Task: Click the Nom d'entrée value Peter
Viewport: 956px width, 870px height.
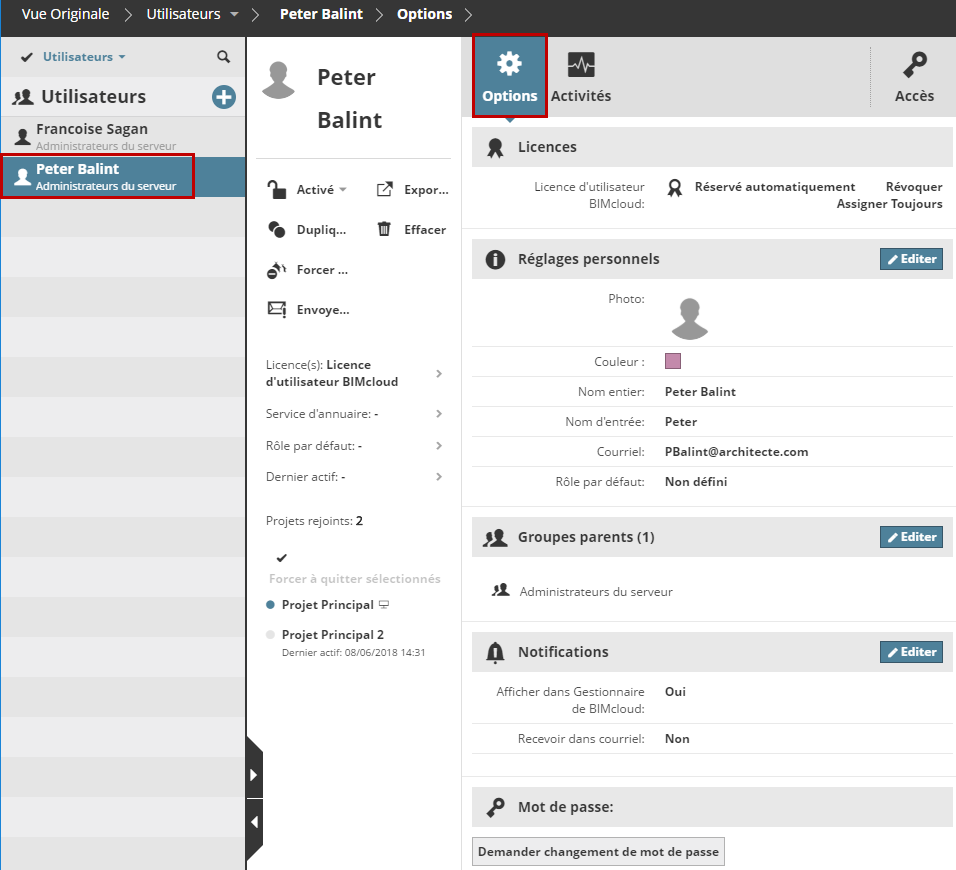Action: pos(680,421)
